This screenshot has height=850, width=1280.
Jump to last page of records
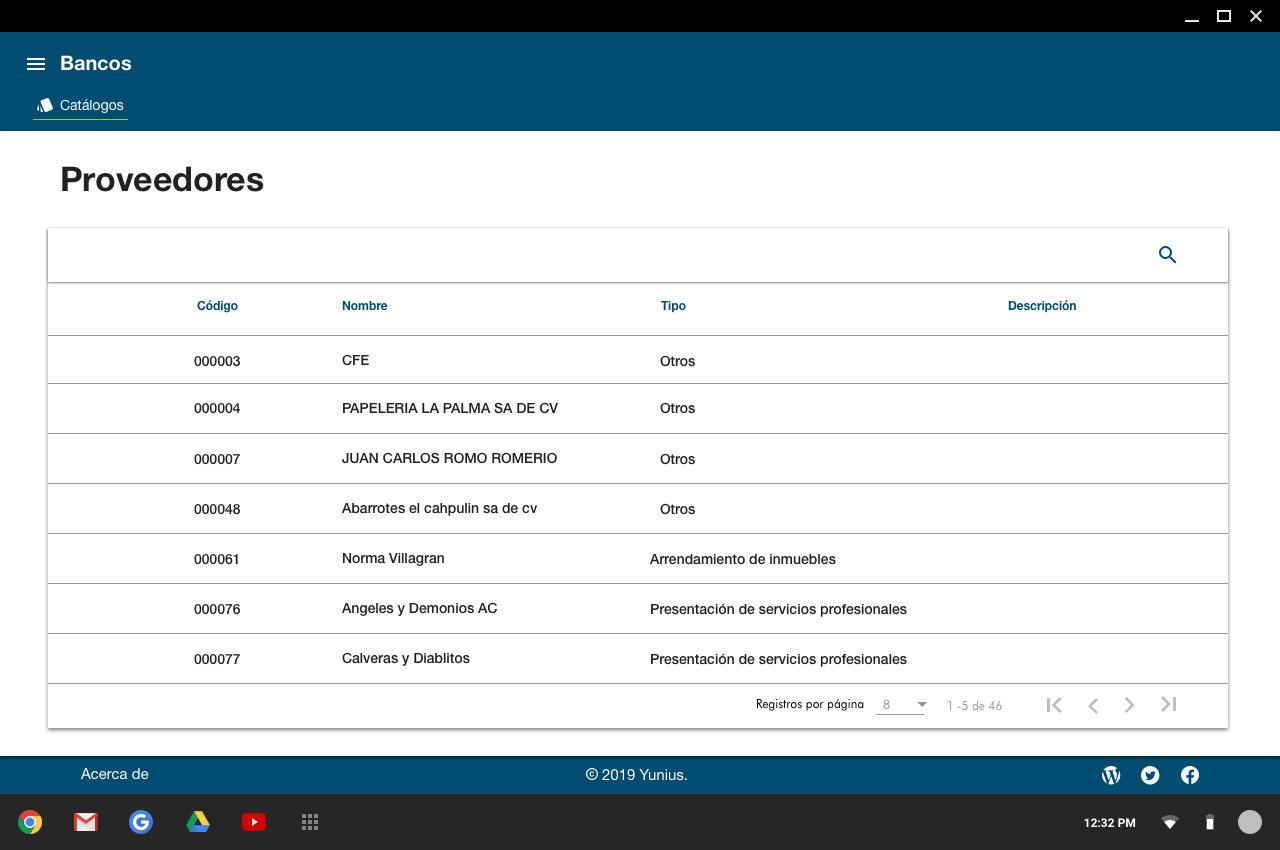[1168, 705]
